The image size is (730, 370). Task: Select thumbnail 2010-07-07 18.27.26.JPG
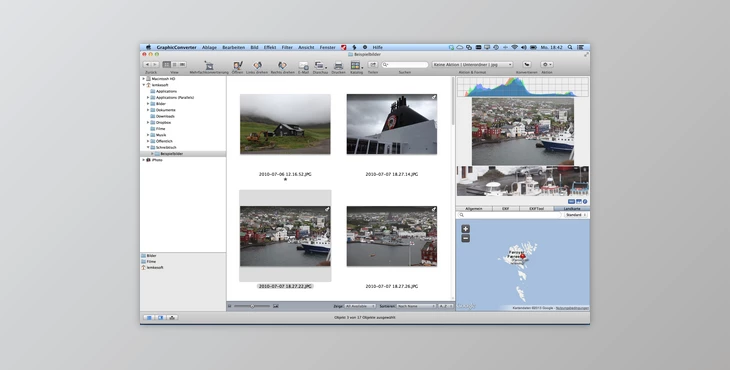392,236
